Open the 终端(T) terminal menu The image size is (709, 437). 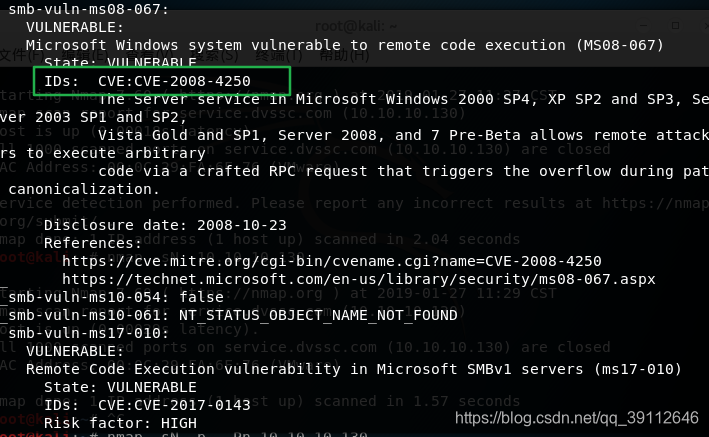point(279,55)
